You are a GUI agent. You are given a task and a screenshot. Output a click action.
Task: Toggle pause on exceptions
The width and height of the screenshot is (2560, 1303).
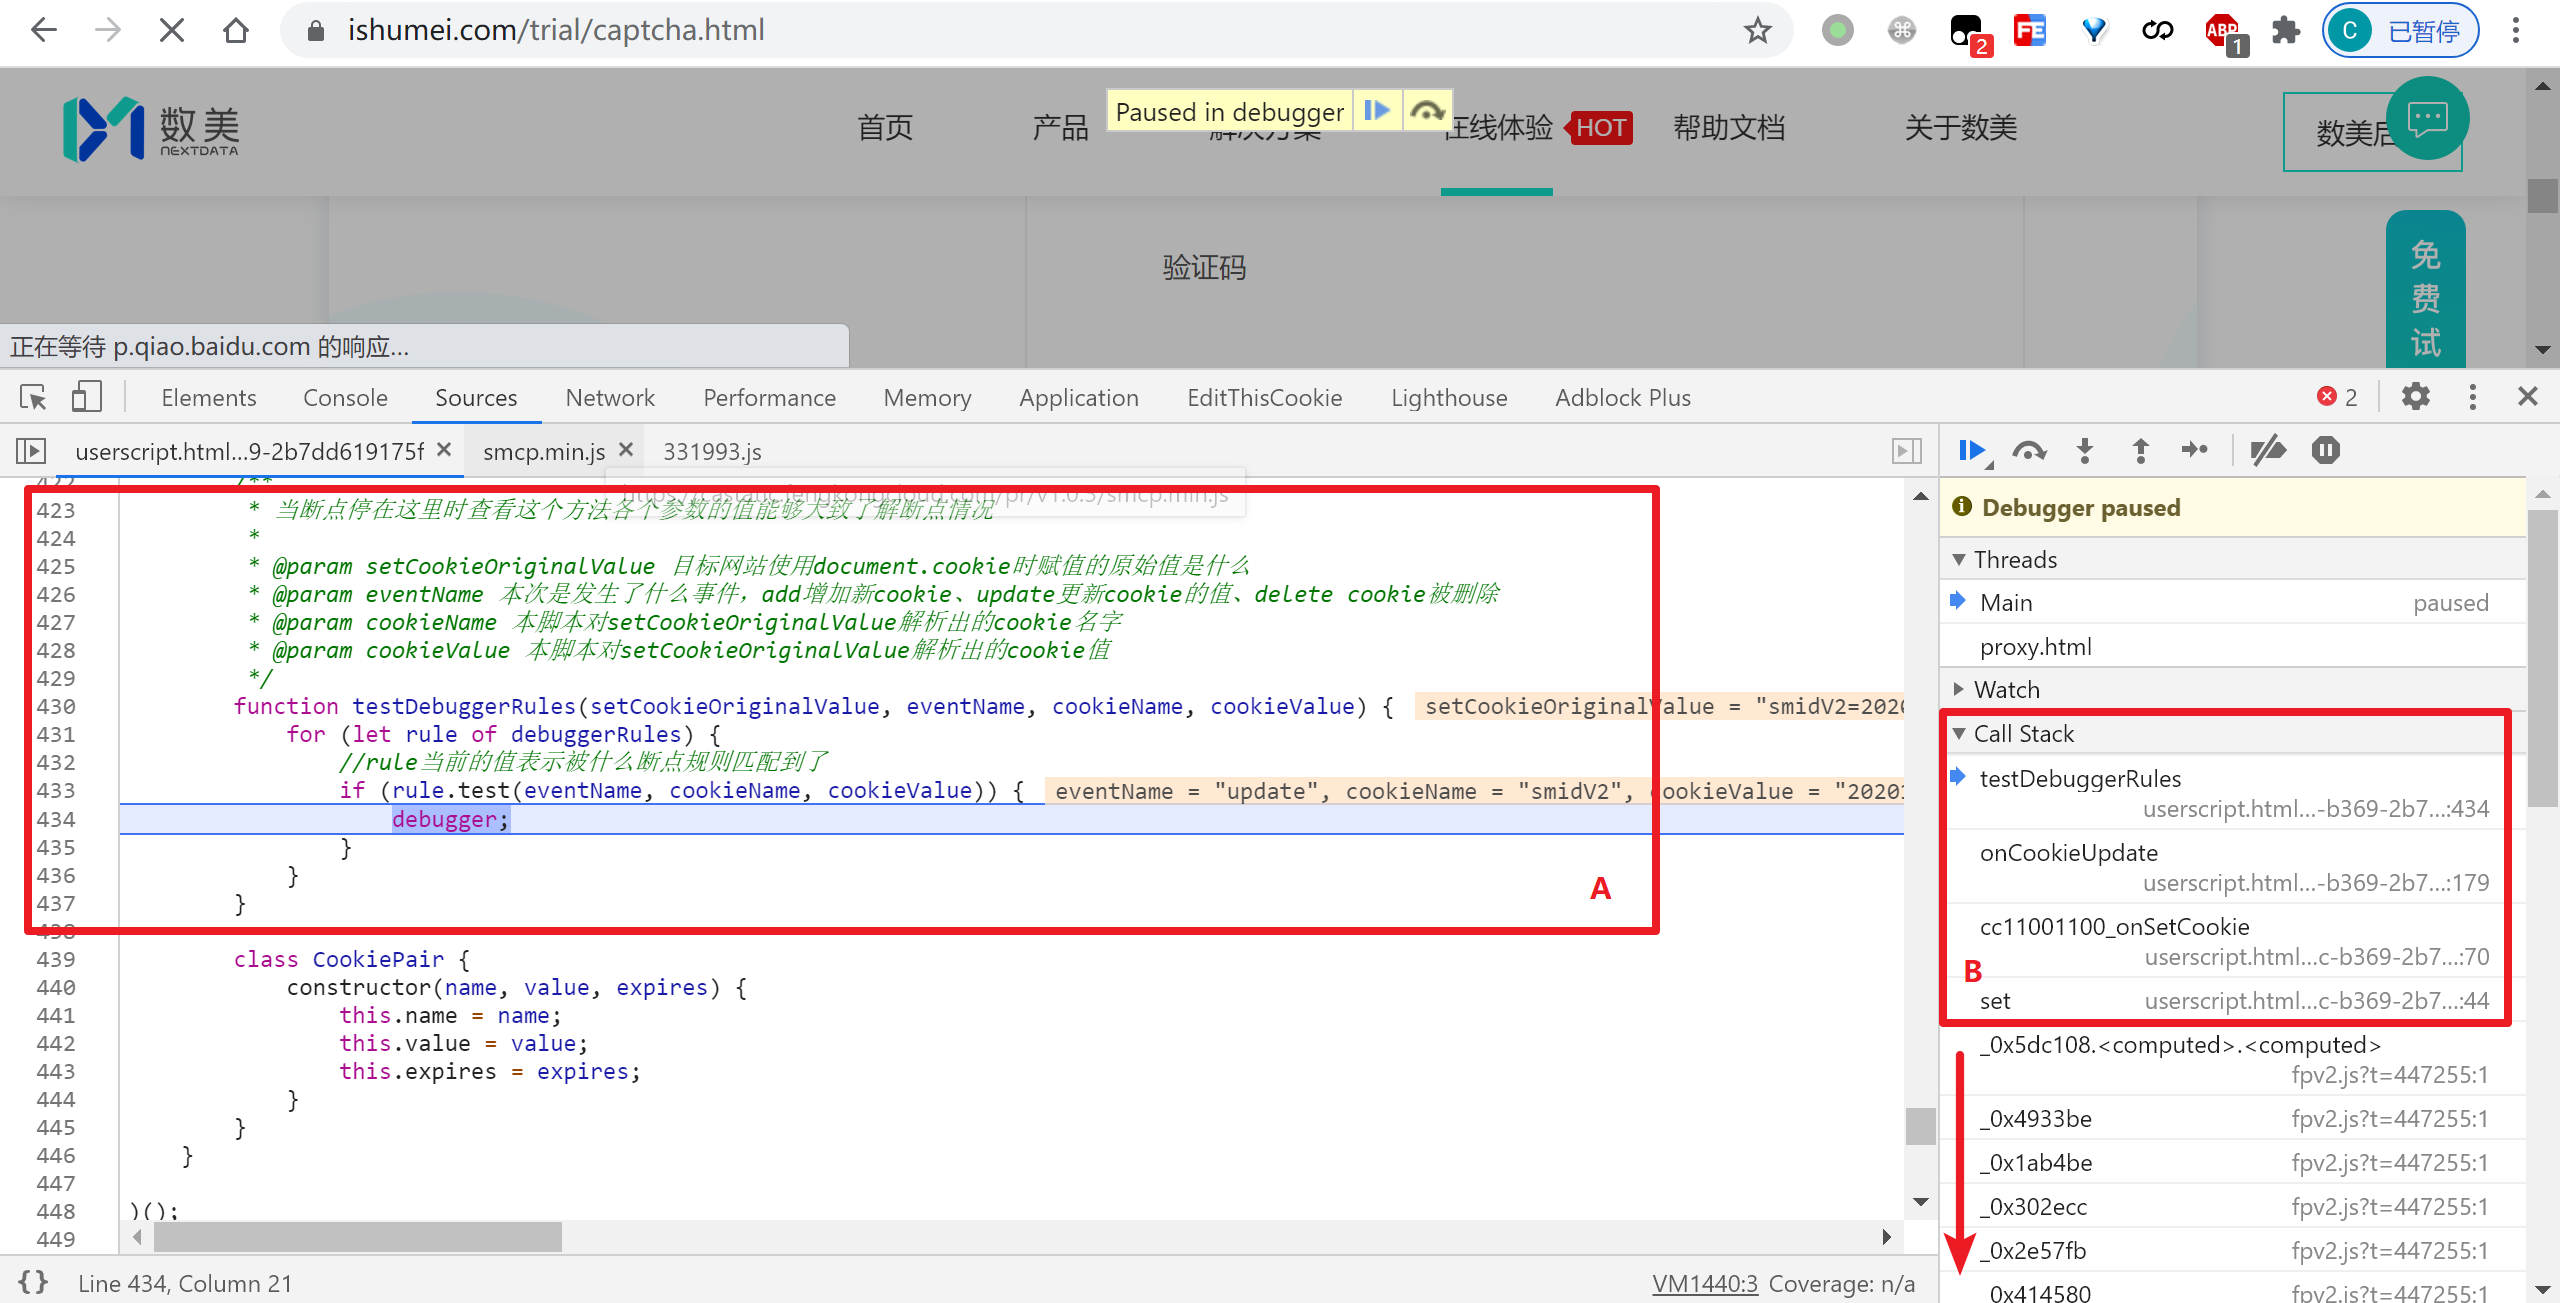point(2326,451)
